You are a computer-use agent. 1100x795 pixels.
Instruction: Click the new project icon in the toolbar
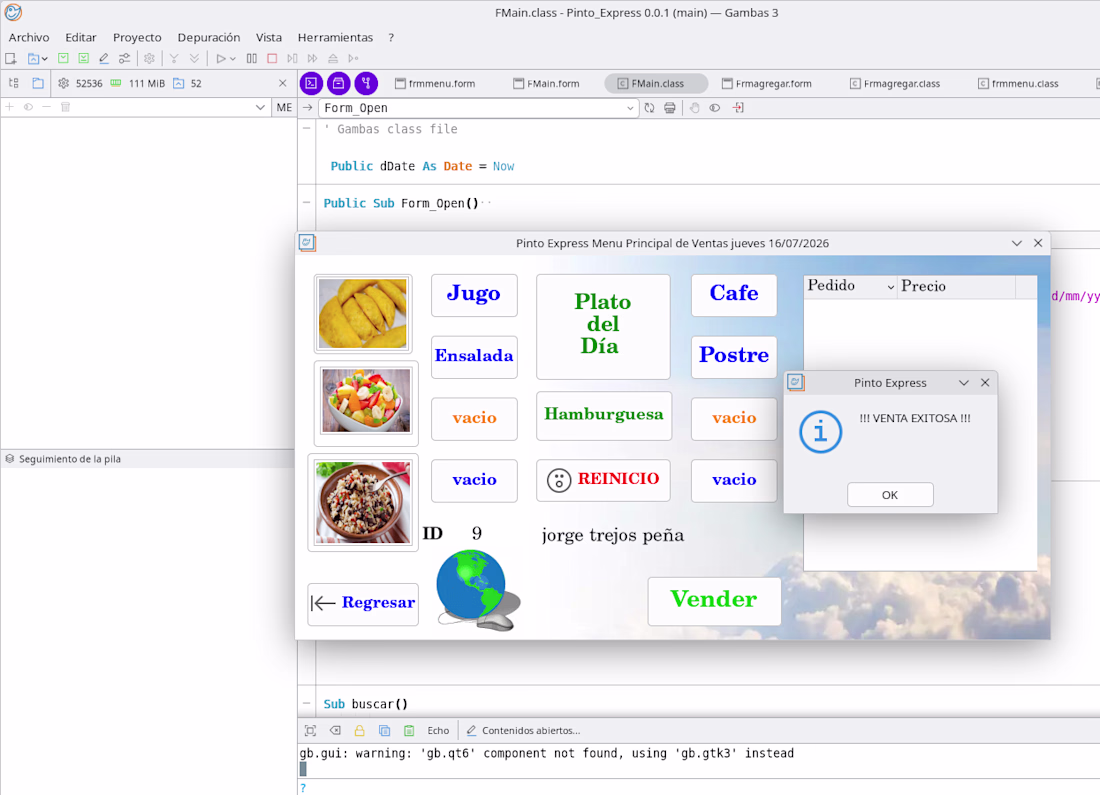click(11, 58)
